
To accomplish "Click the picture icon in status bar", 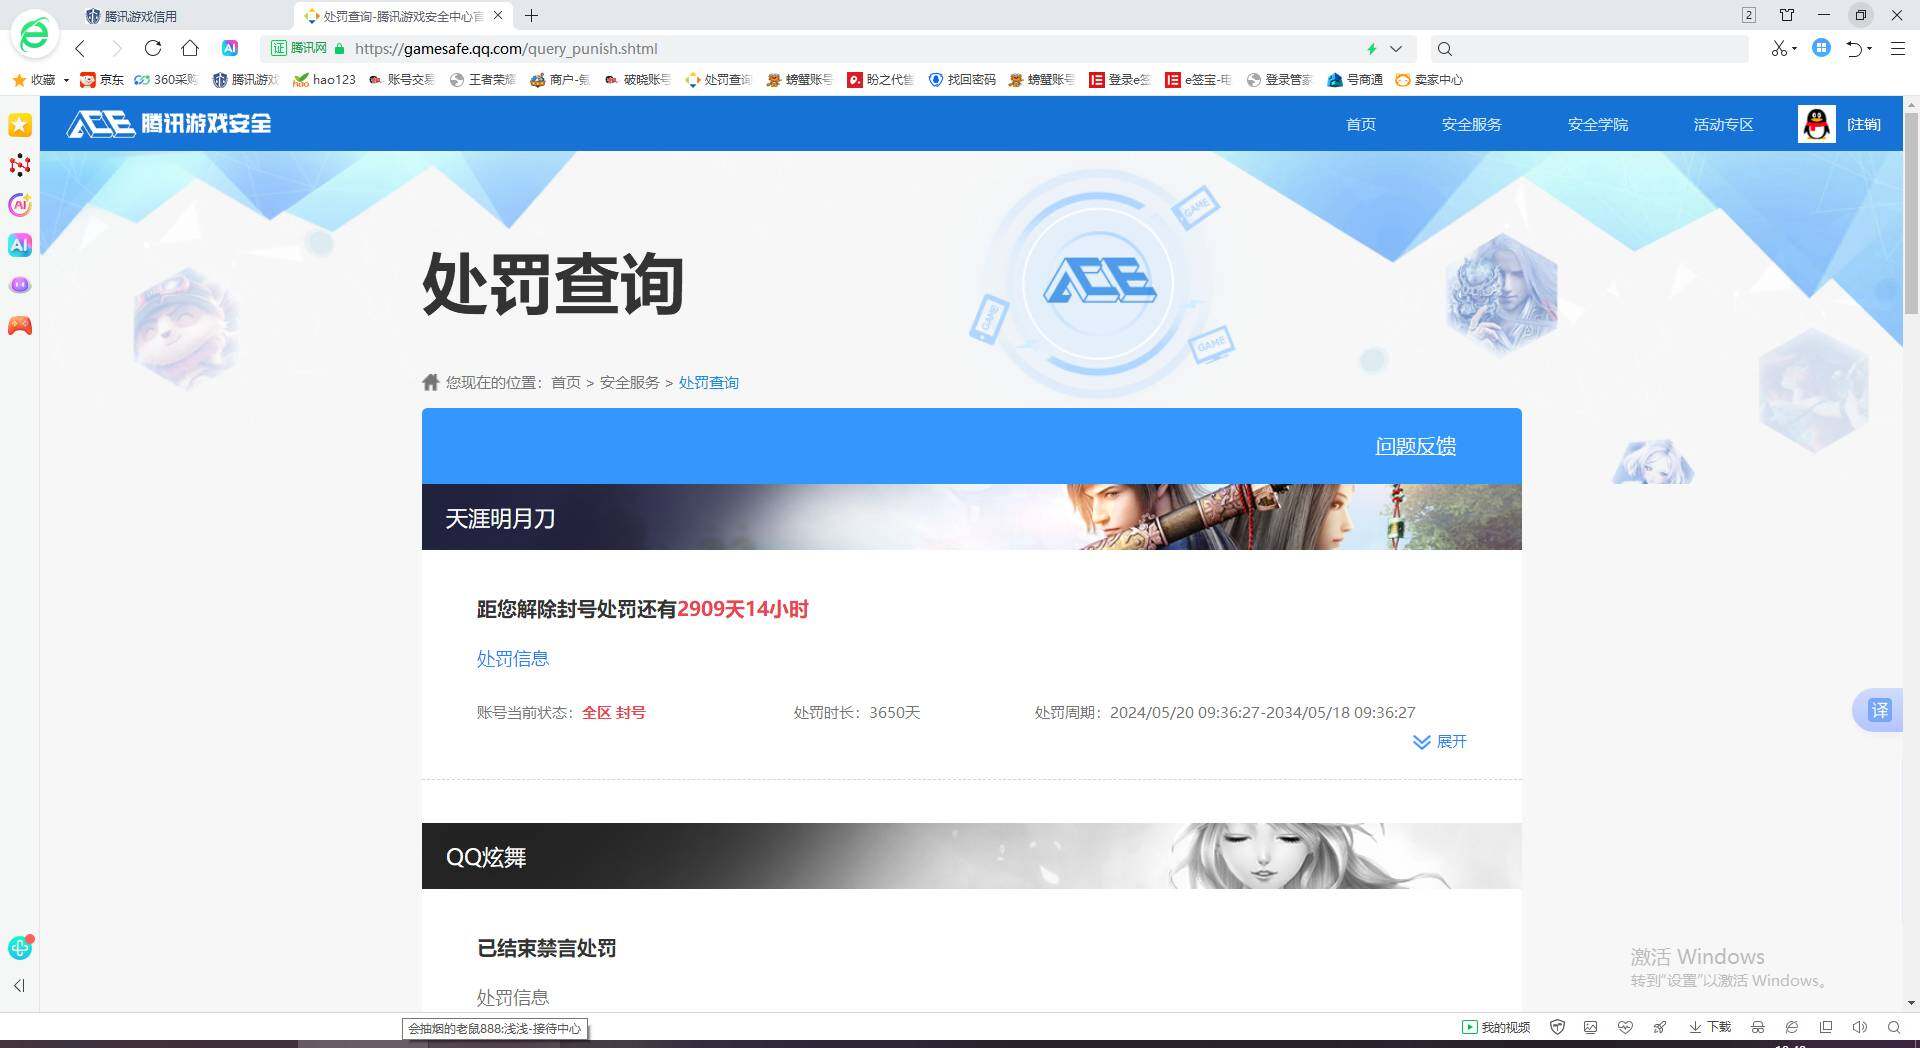I will tap(1591, 1027).
